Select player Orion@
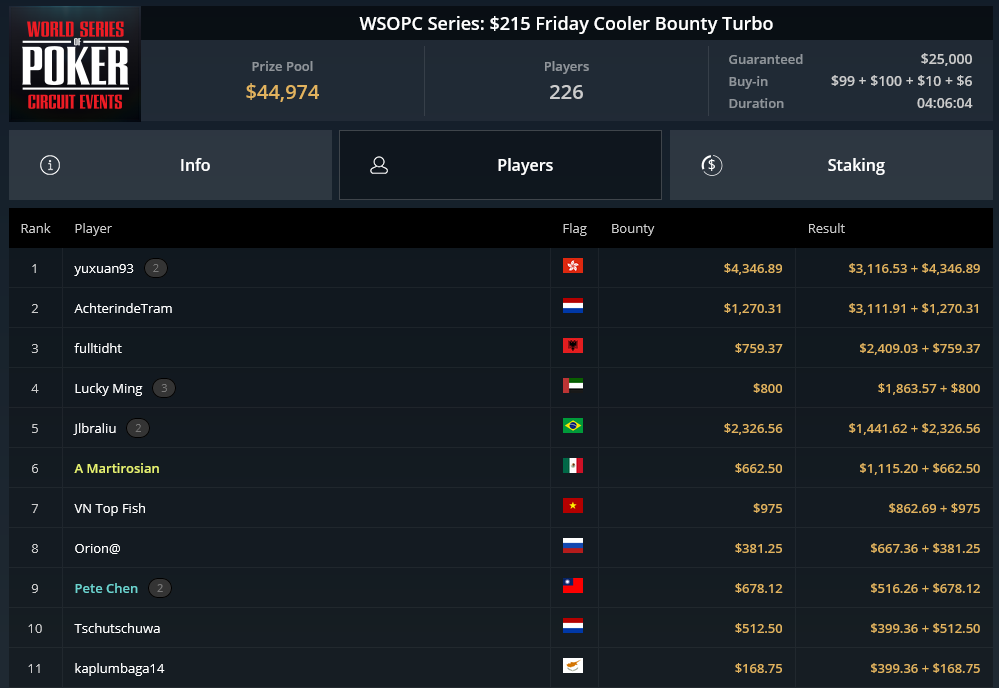Viewport: 999px width, 688px height. [x=97, y=548]
